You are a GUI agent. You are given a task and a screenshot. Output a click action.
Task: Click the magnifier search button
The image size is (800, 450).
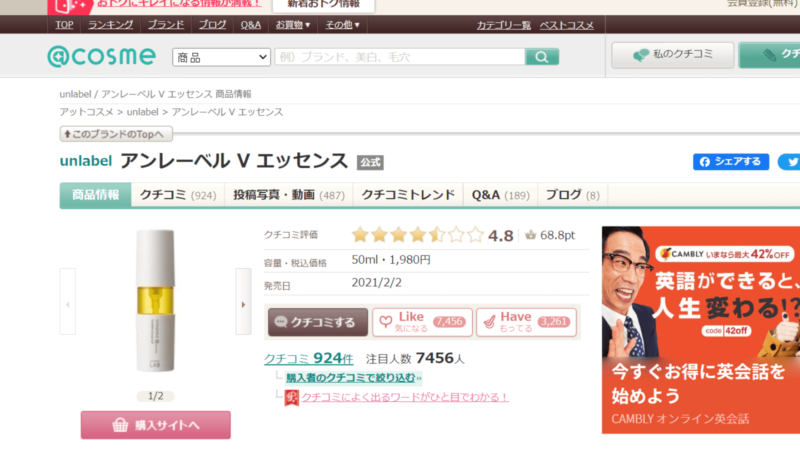[542, 57]
